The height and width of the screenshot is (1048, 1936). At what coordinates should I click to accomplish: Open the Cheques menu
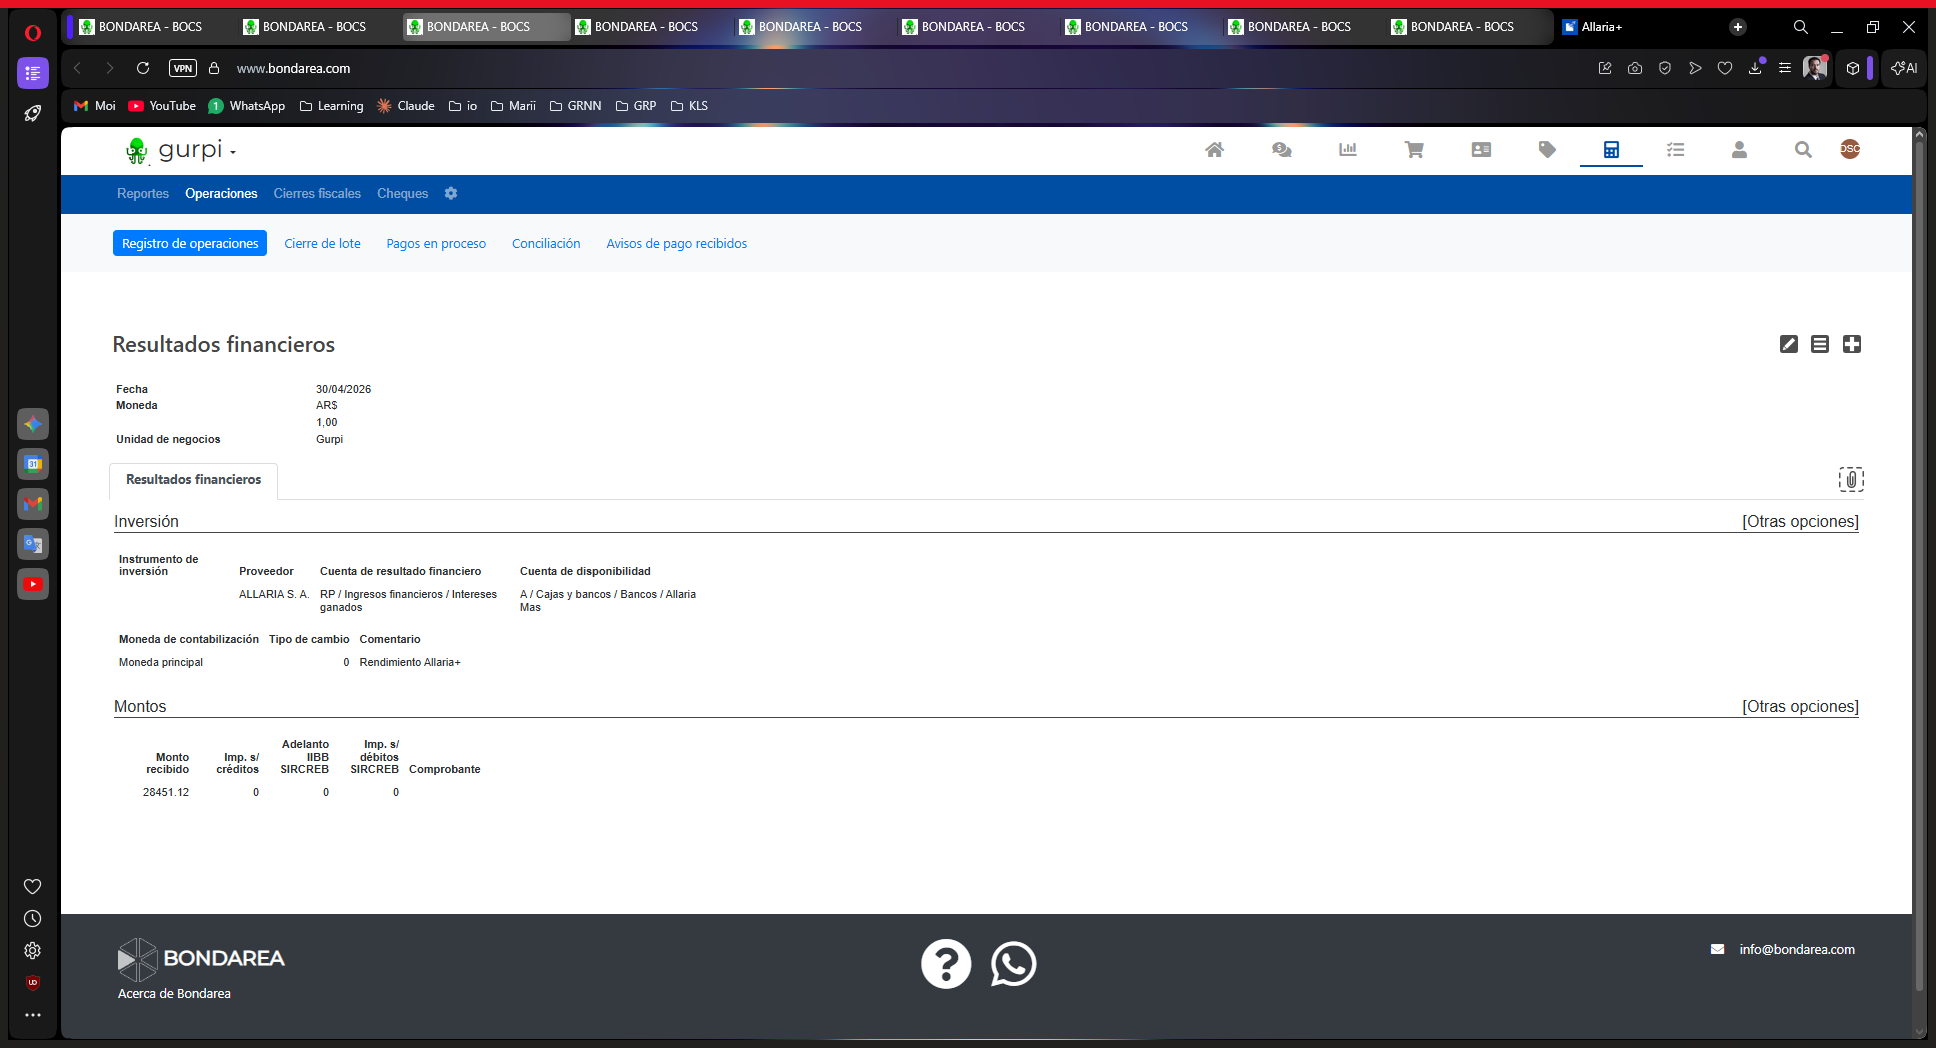click(402, 194)
